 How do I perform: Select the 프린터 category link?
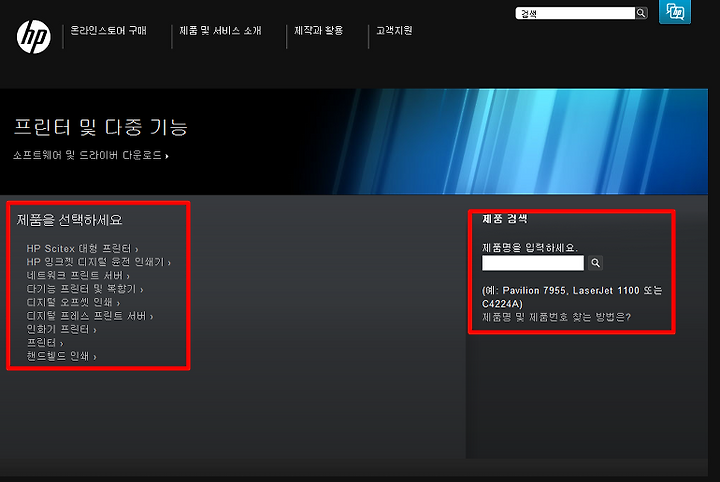tap(45, 343)
